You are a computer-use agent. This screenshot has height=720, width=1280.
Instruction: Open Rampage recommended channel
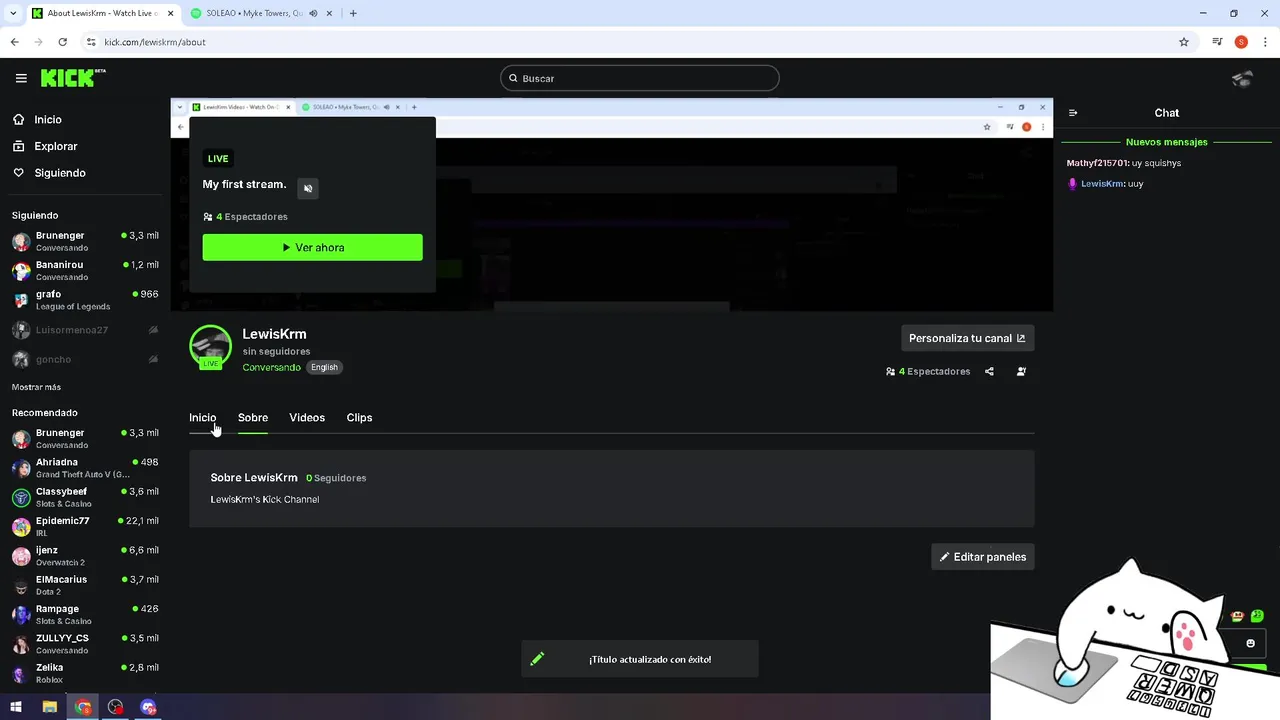tap(85, 614)
